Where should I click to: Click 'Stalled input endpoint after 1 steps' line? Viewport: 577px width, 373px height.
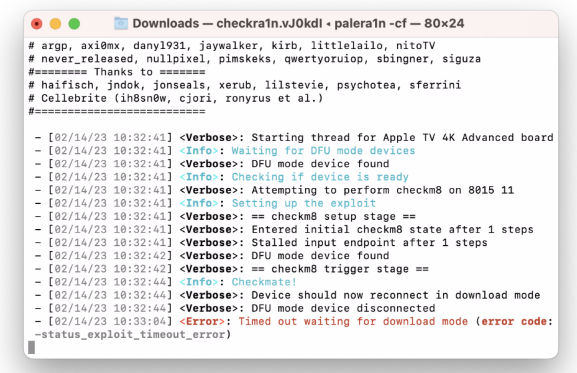[369, 243]
